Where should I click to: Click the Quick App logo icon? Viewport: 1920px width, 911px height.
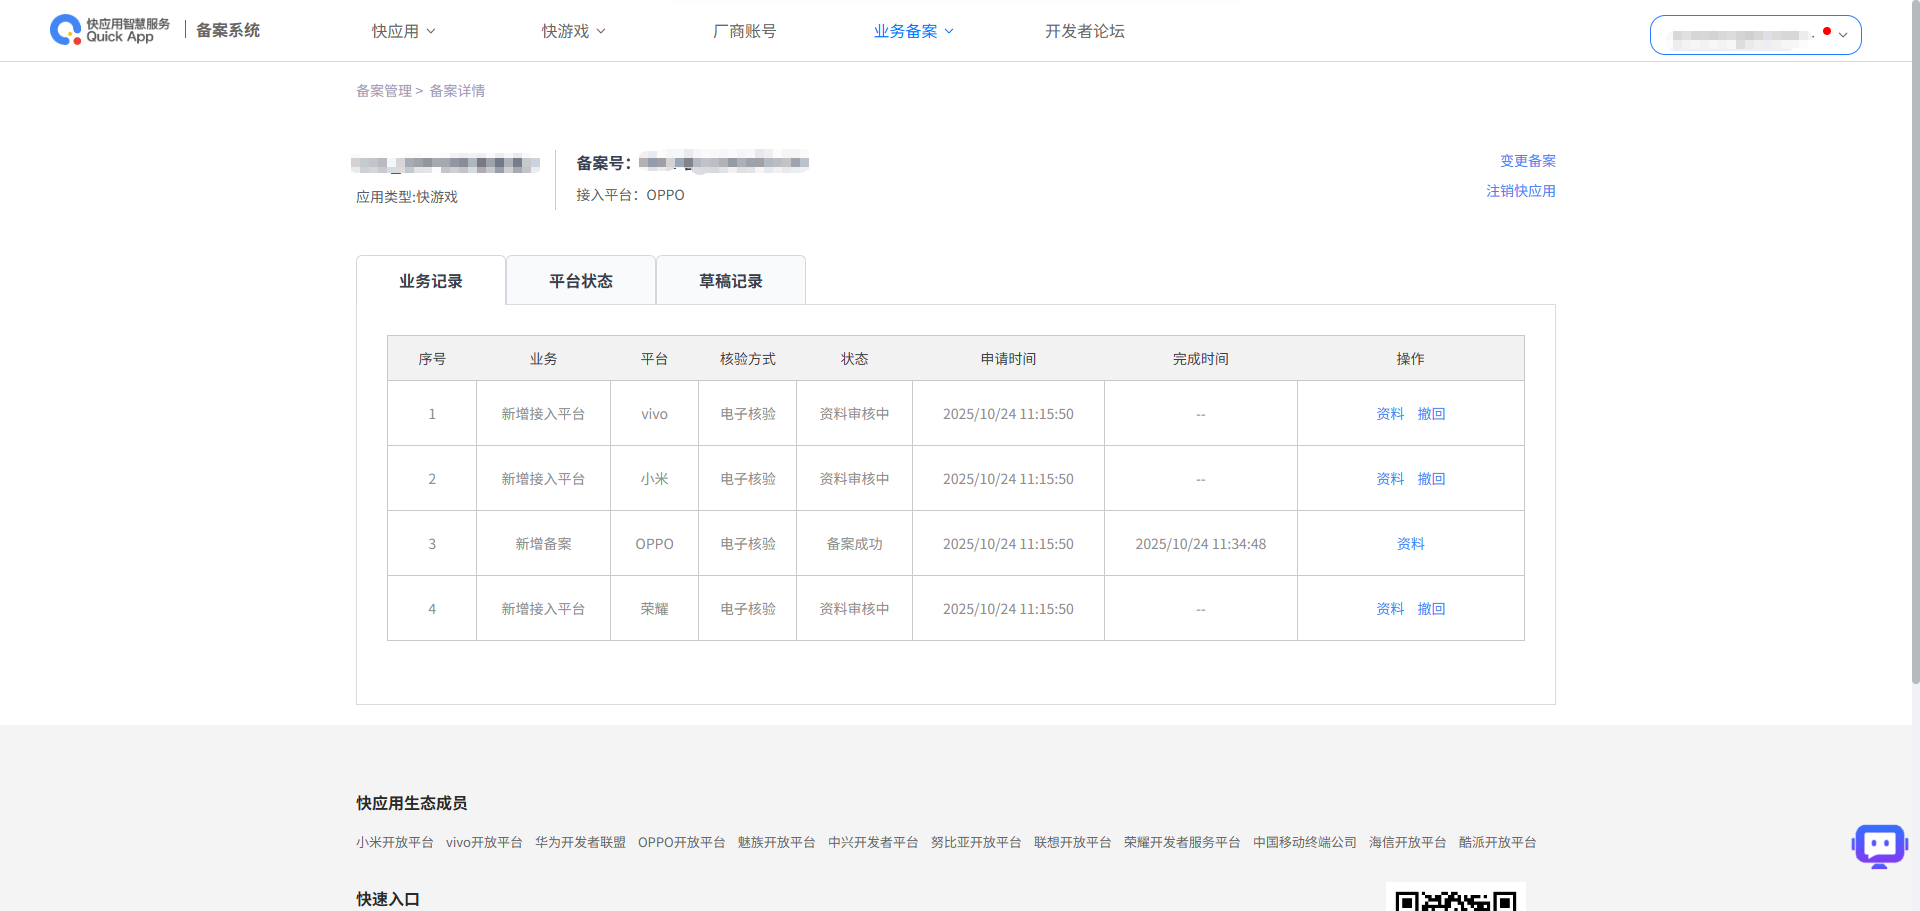coord(66,30)
